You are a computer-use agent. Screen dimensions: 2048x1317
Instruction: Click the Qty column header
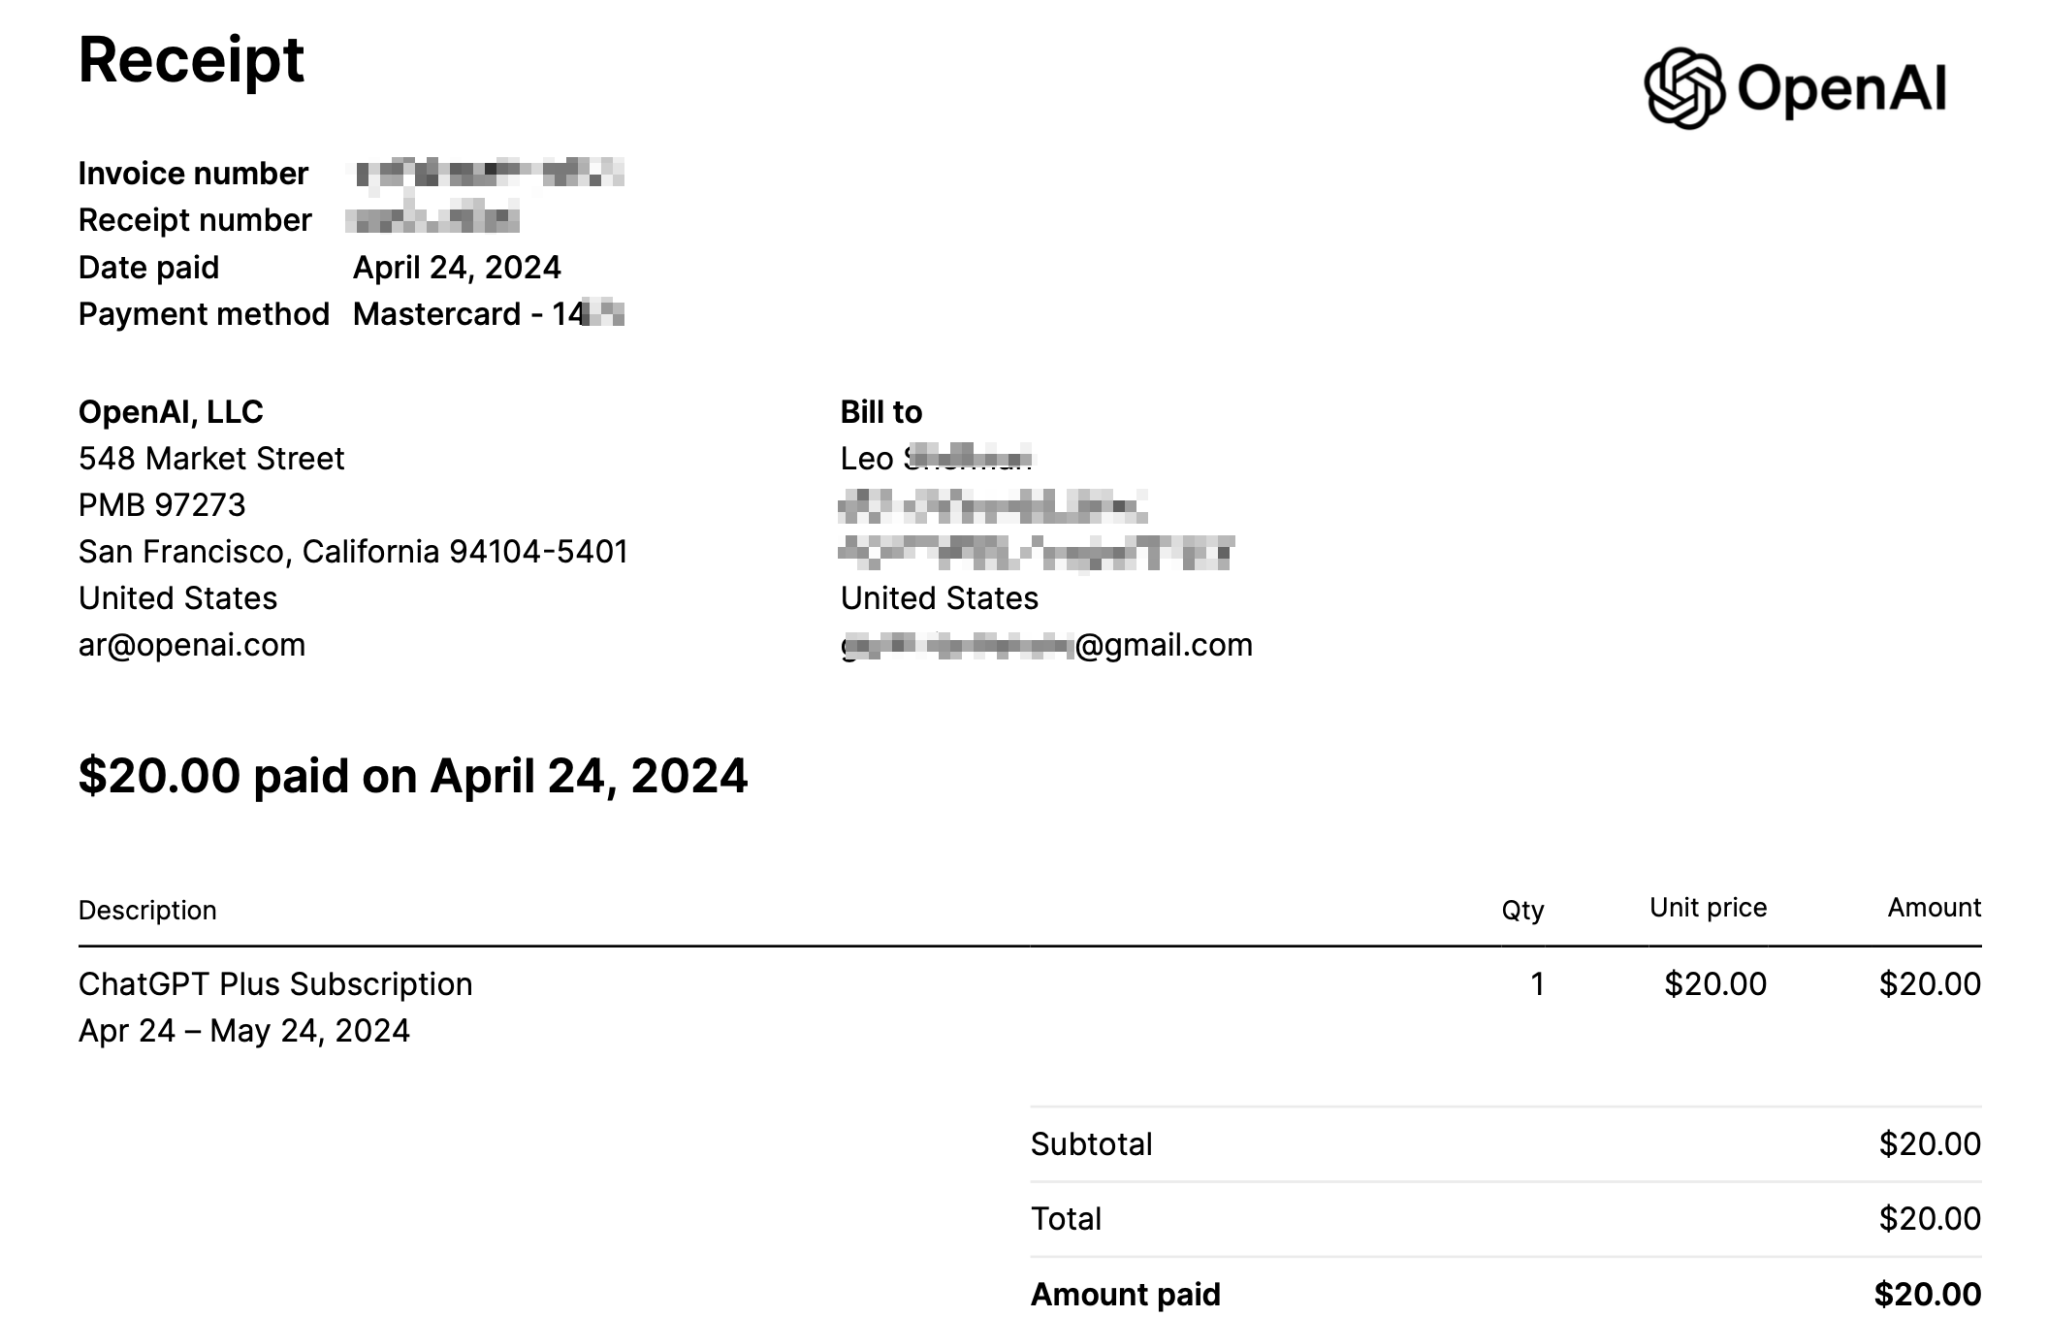coord(1522,910)
